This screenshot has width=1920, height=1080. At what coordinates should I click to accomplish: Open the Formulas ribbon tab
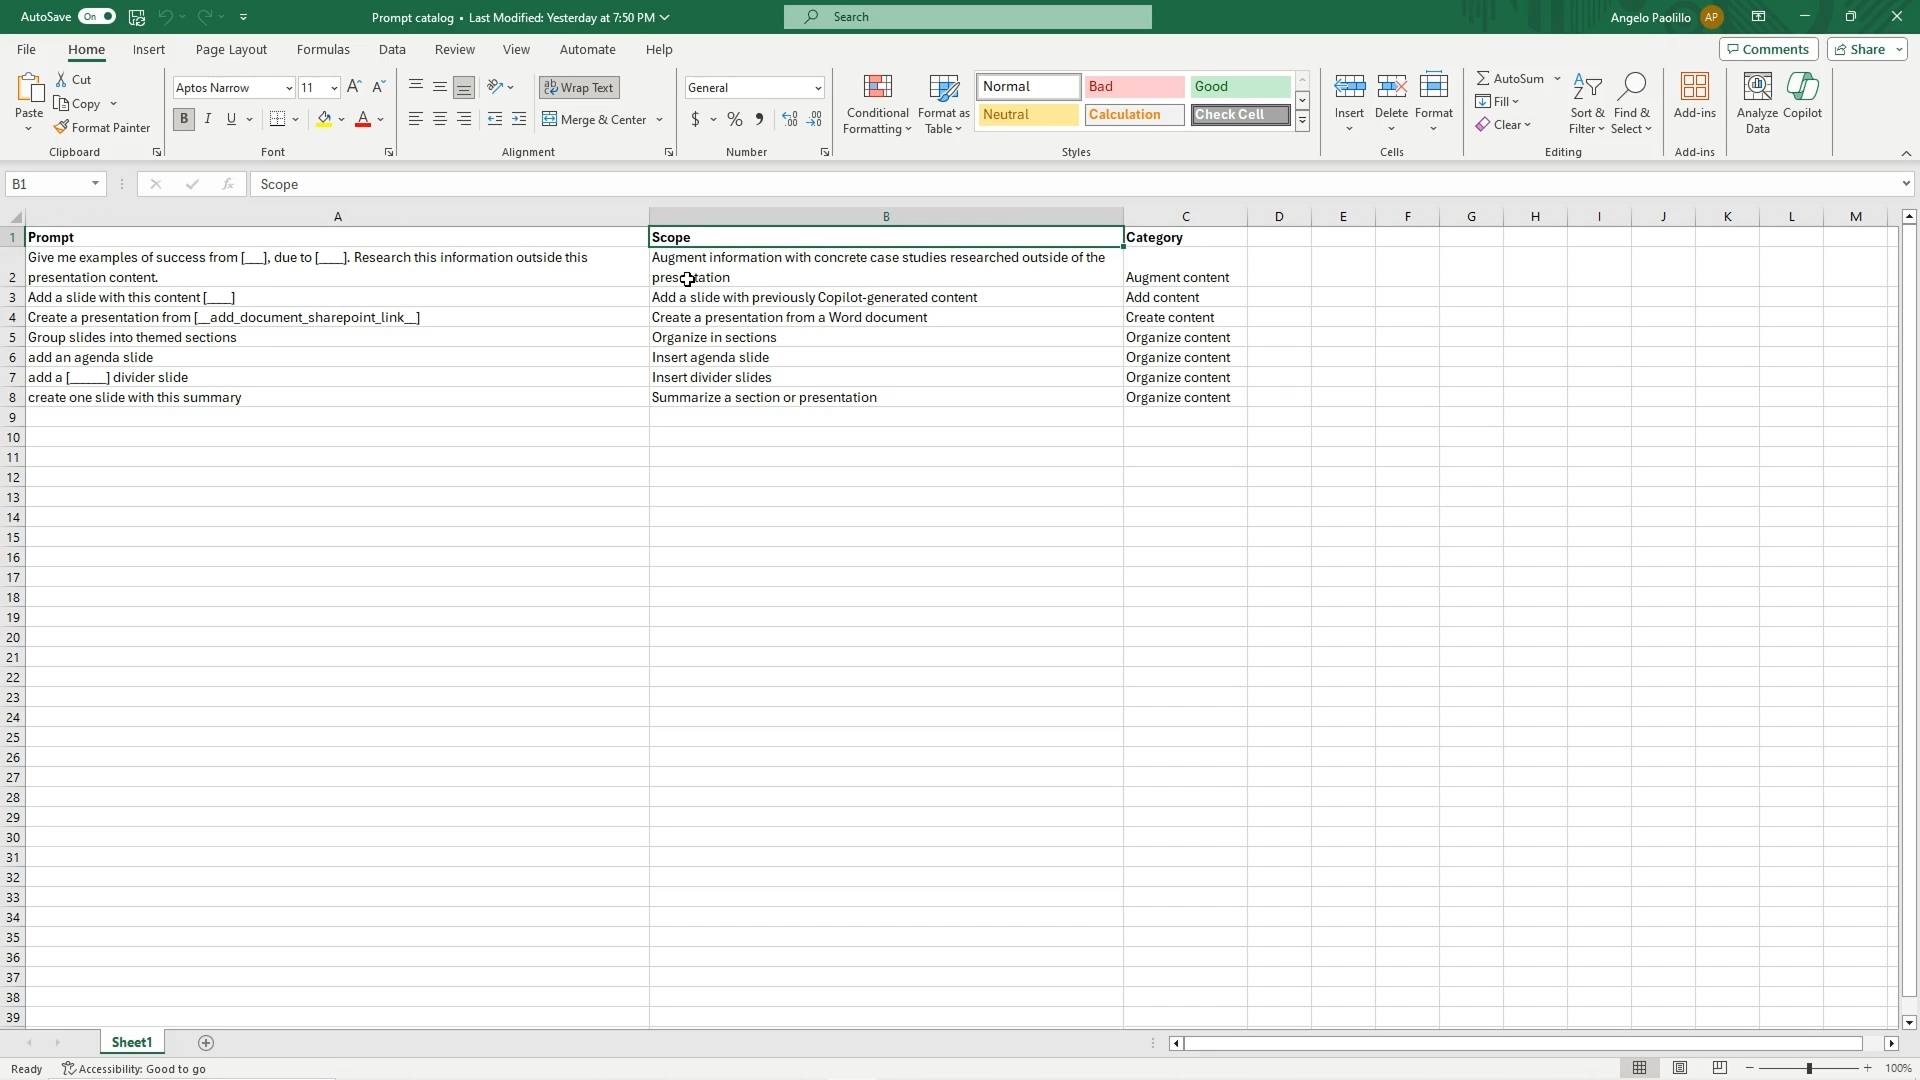click(323, 49)
